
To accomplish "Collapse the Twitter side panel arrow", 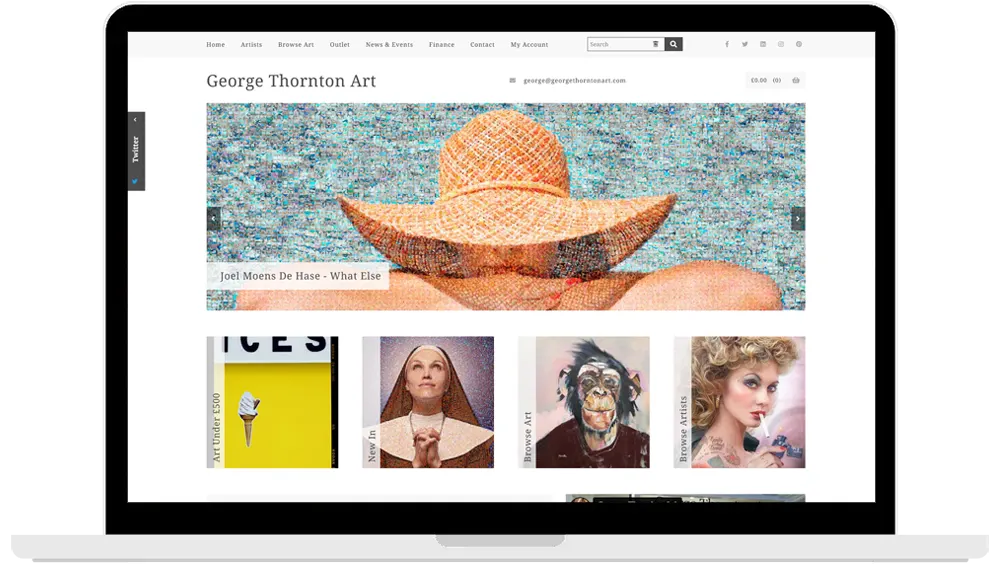I will tap(135, 119).
